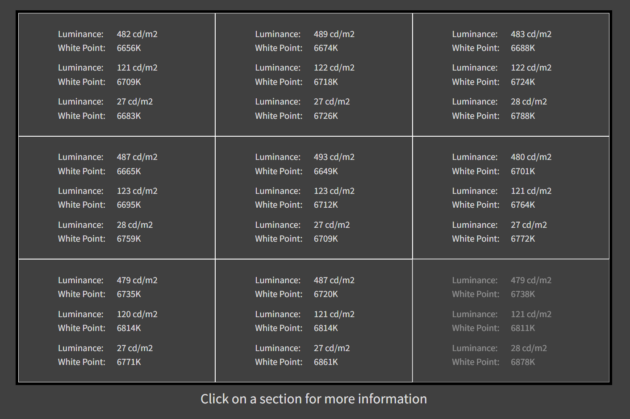
Task: Open the middle-left section with white point 6665K
Action: point(116,197)
